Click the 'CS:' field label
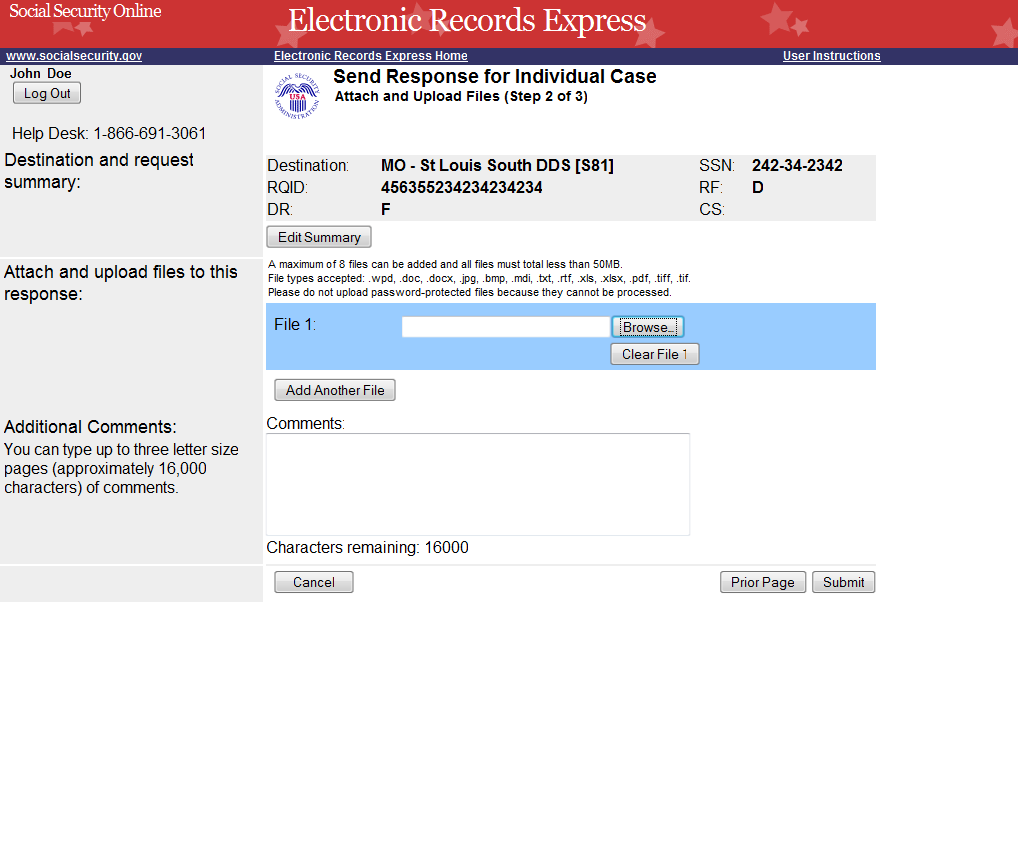The height and width of the screenshot is (845, 1018). click(712, 210)
